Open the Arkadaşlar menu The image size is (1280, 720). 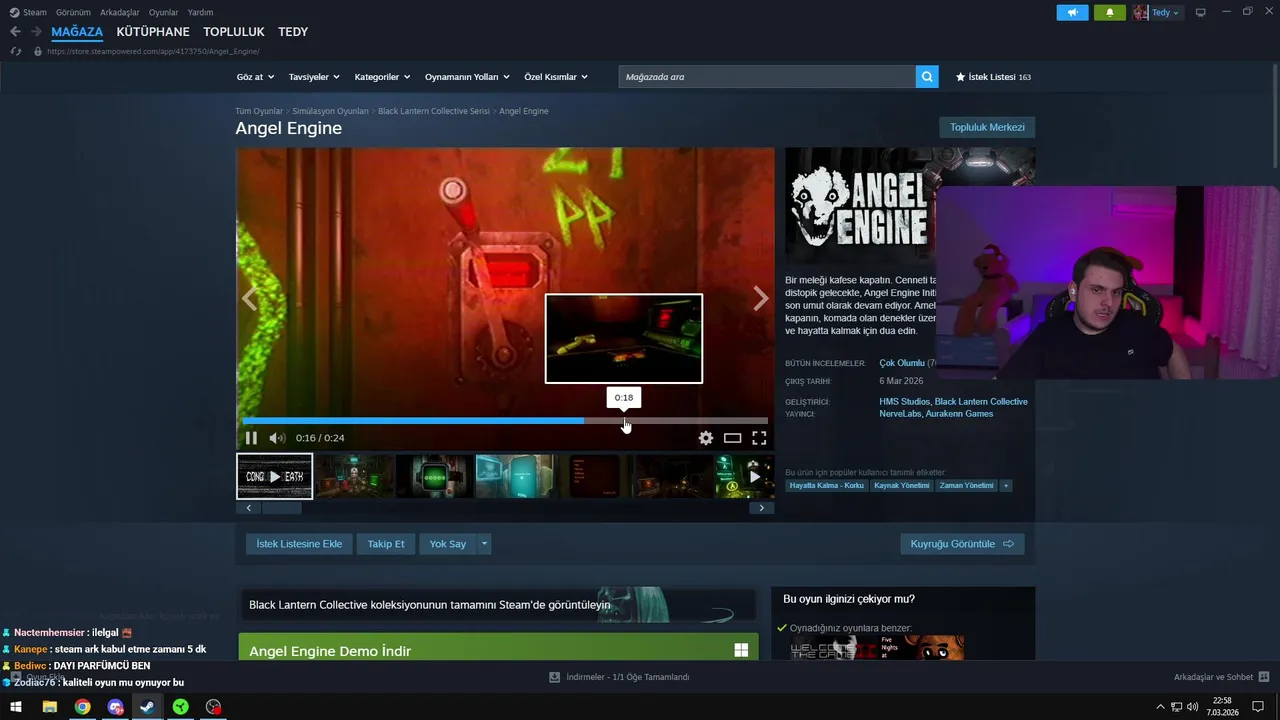[x=120, y=12]
